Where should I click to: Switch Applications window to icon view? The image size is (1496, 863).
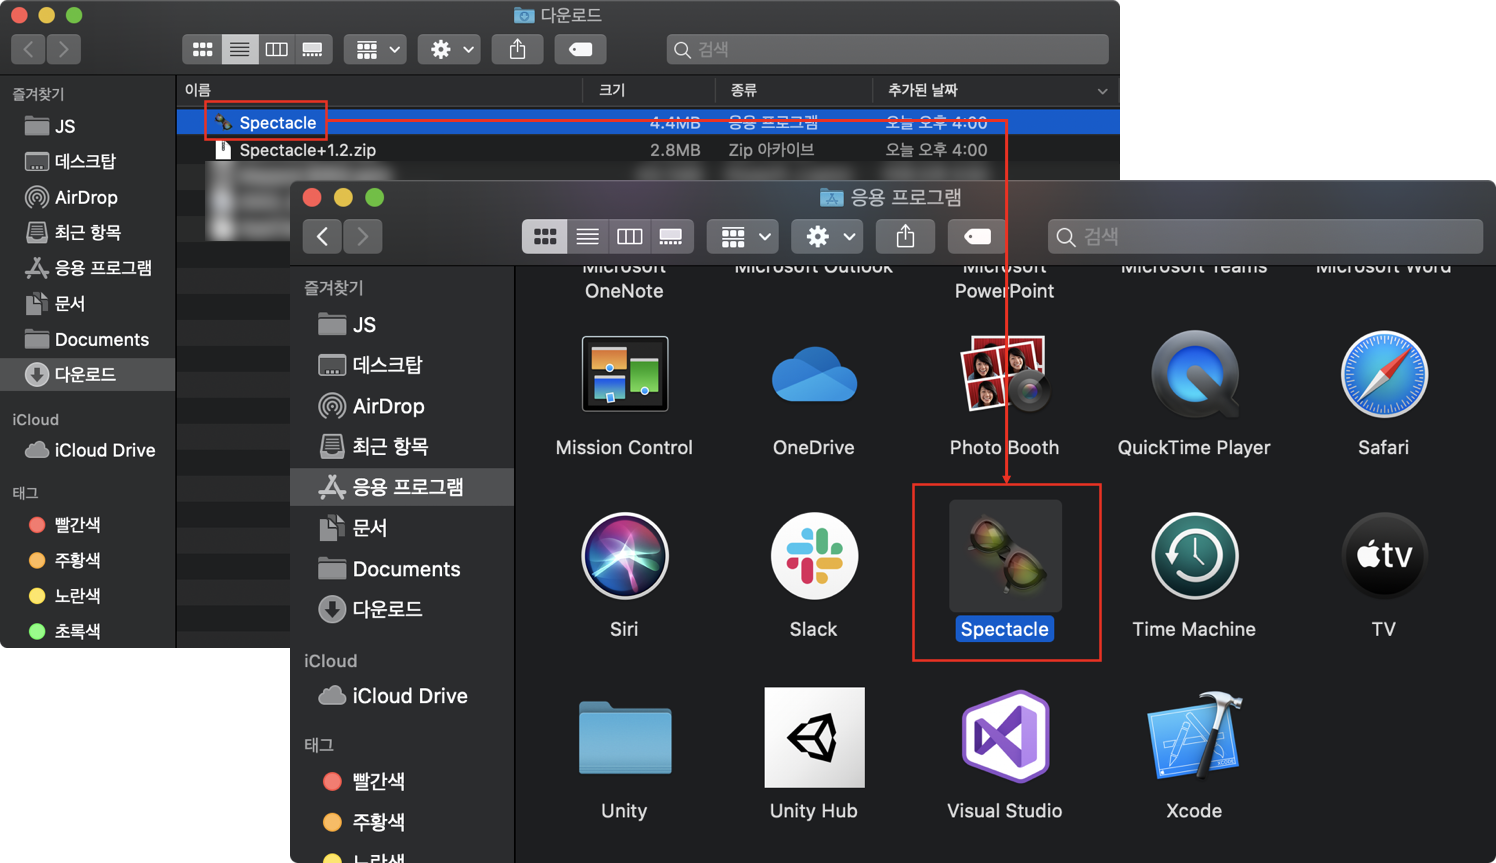[544, 237]
